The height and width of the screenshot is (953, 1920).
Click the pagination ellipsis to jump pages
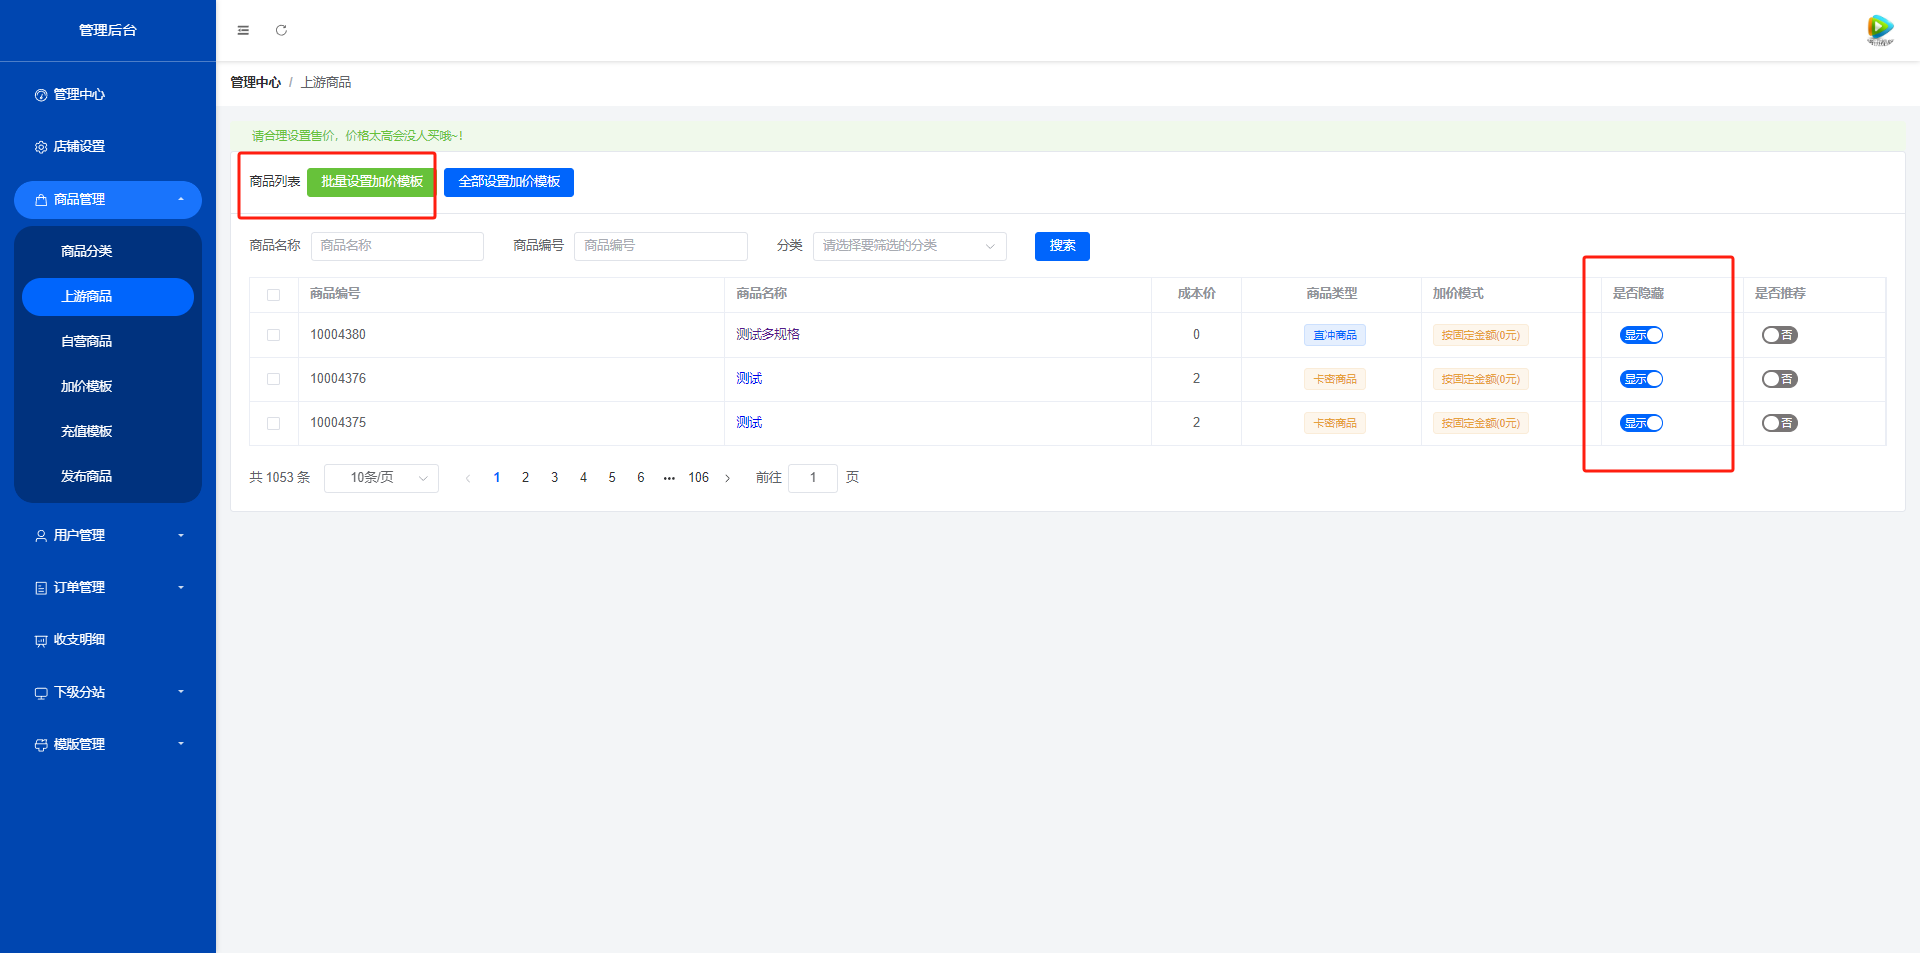click(669, 478)
